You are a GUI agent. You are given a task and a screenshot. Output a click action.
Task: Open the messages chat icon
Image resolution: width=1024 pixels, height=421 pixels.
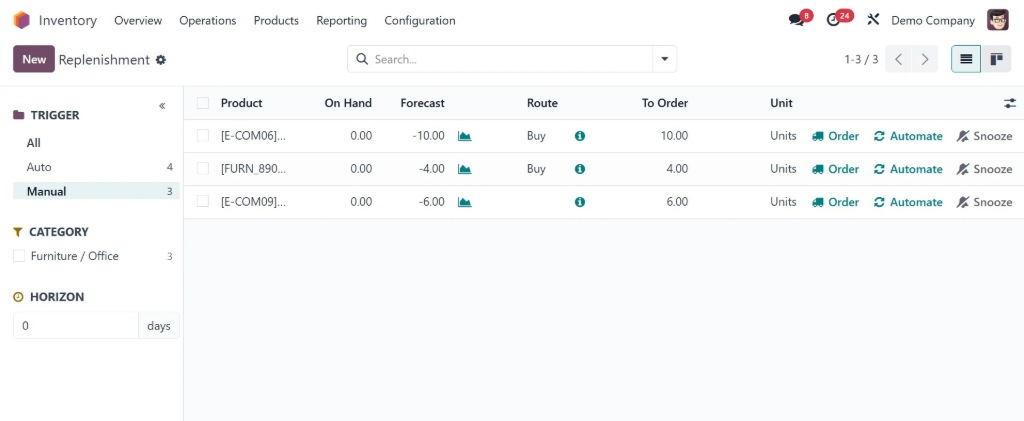[x=796, y=20]
